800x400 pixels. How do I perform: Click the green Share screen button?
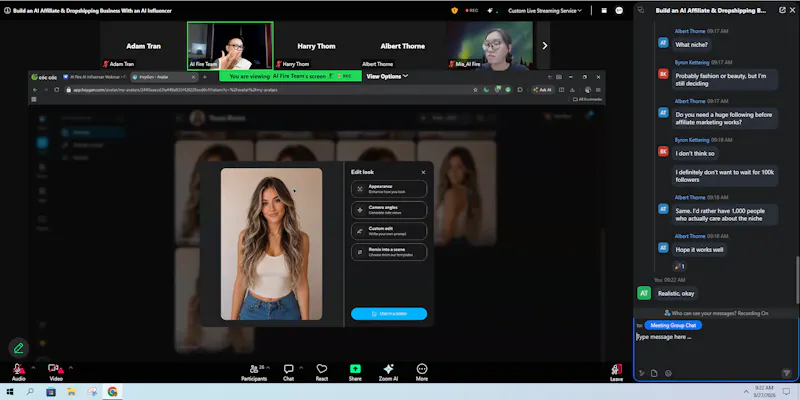coord(355,372)
